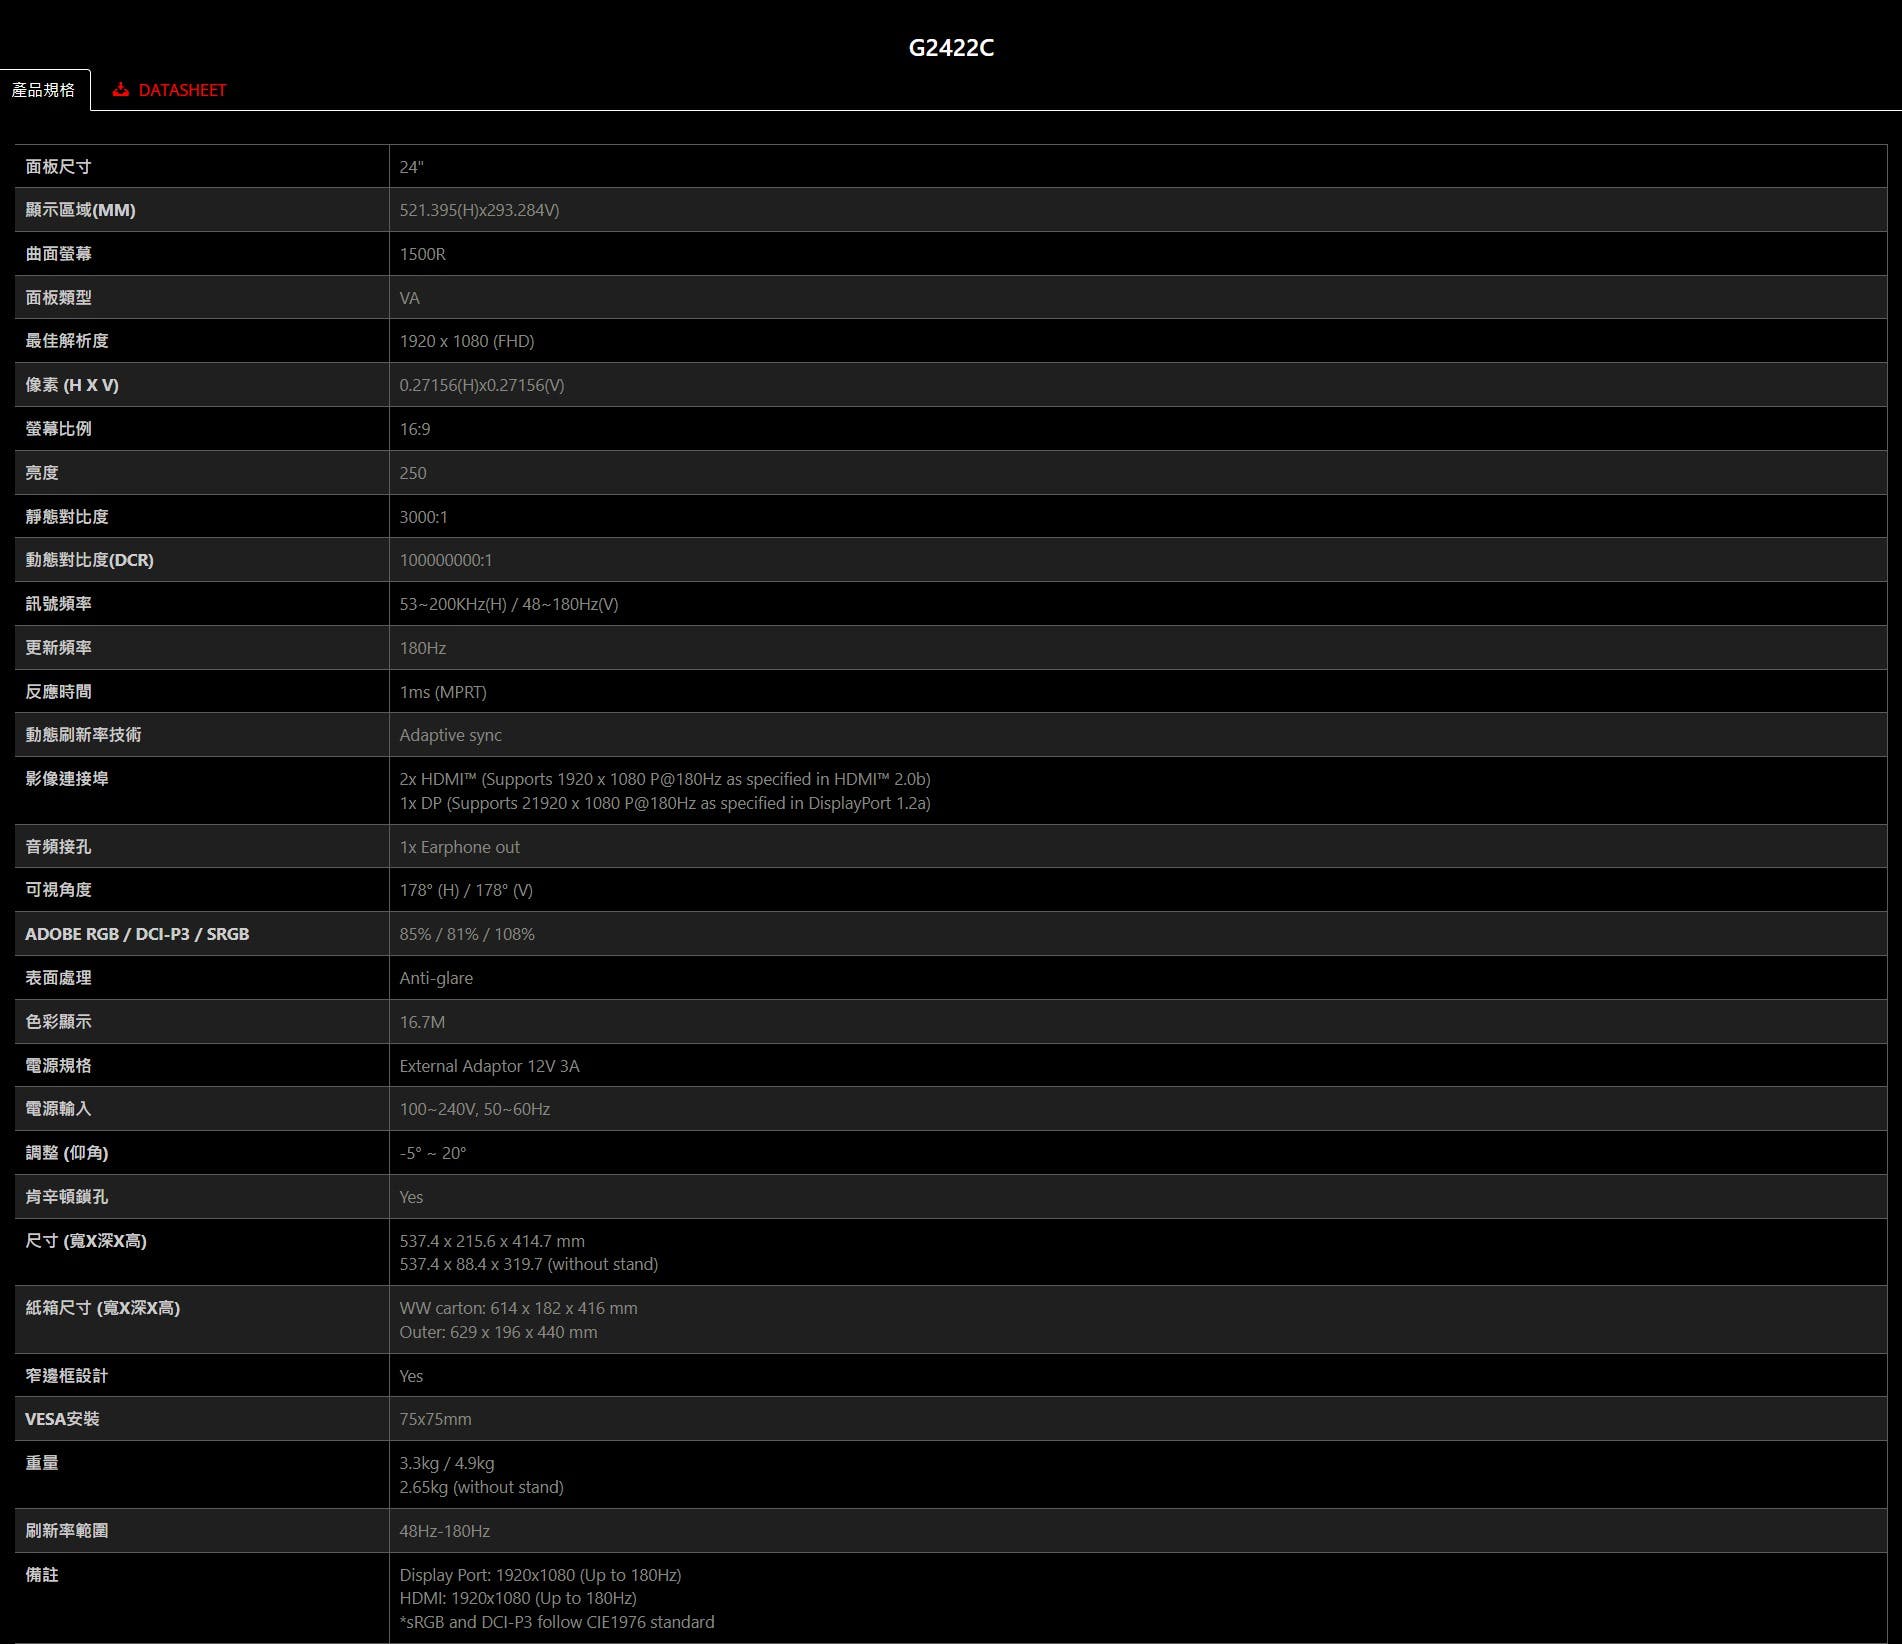Click the 曲面螢幕 row label
Viewport: 1902px width, 1644px height.
coord(58,254)
